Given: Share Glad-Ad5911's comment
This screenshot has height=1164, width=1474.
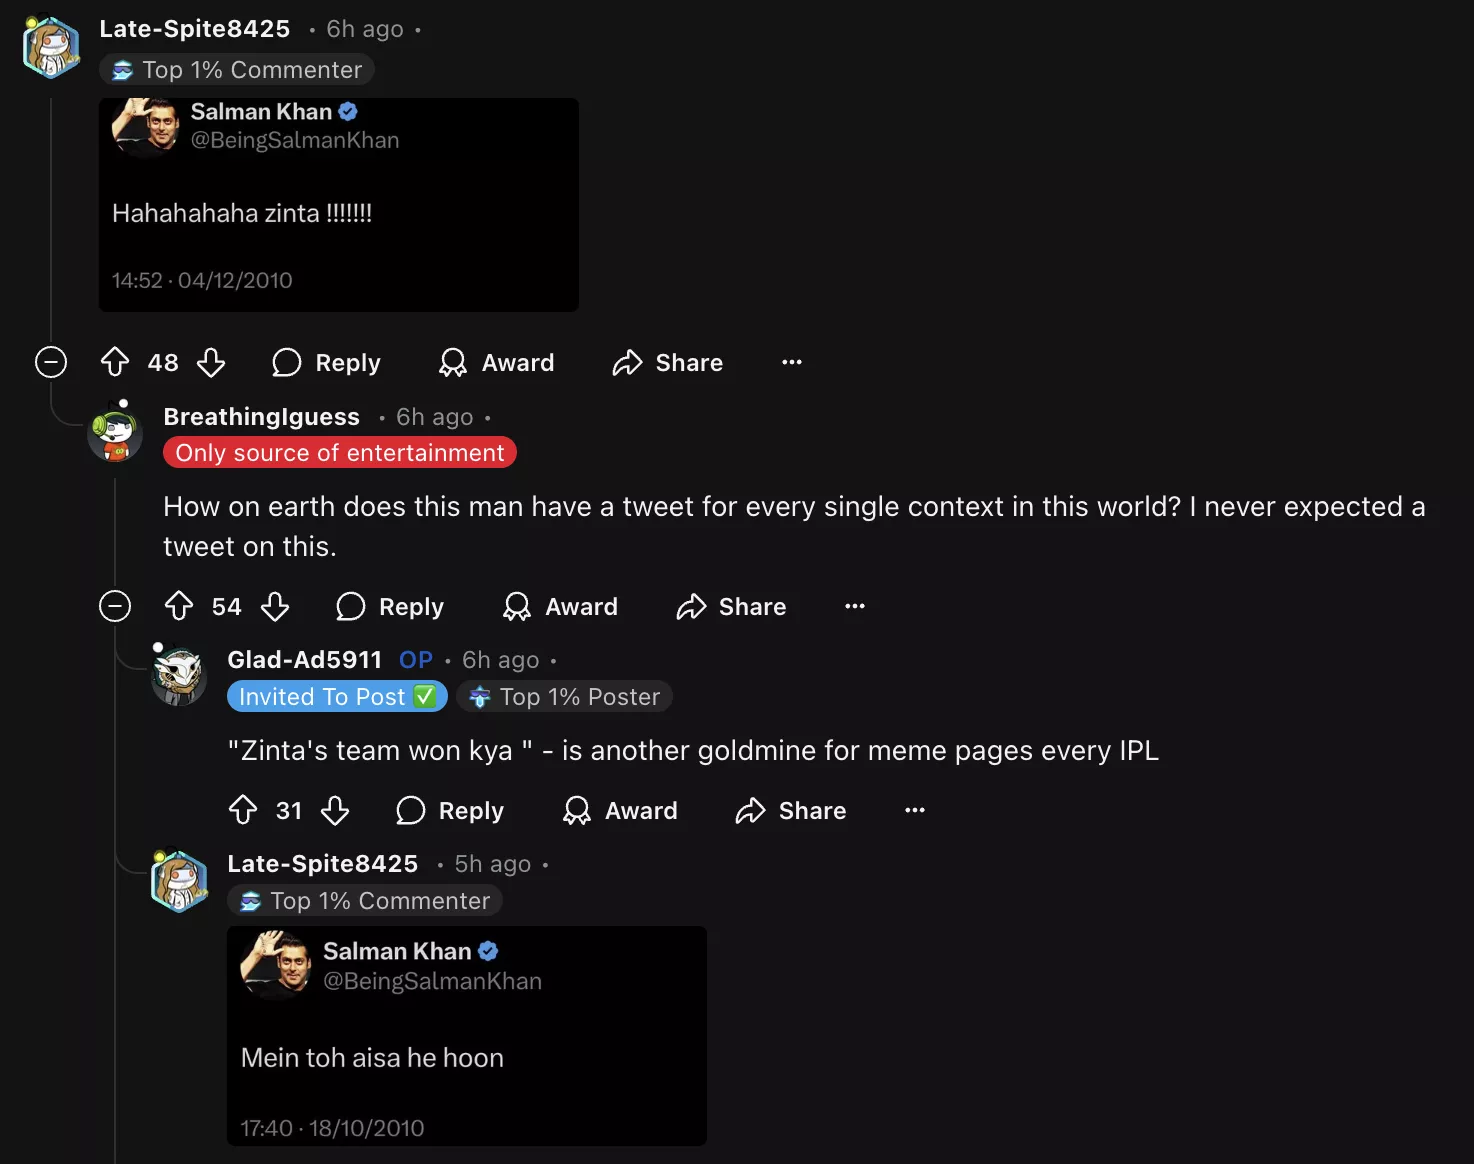Looking at the screenshot, I should [x=791, y=810].
